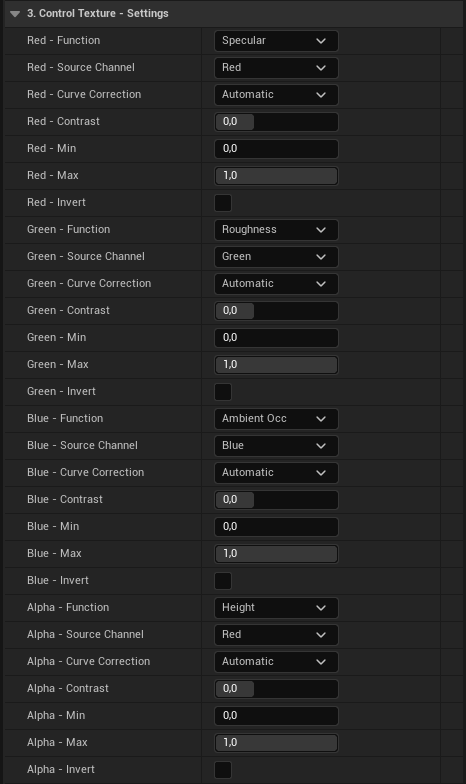Select the Blue - Source Channel dropdown
Viewport: 466px width, 784px height.
pyautogui.click(x=276, y=446)
